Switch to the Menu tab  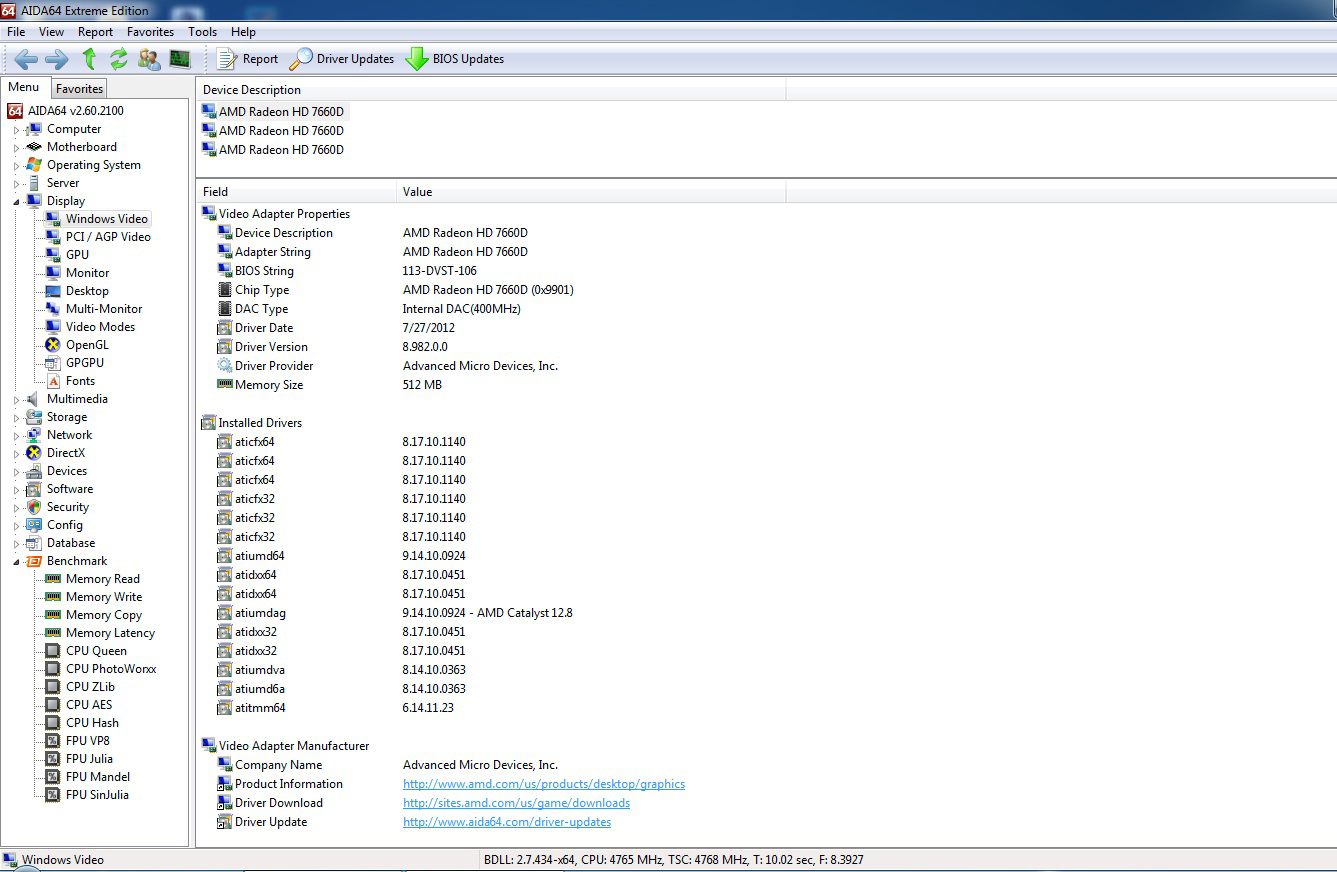(x=24, y=87)
